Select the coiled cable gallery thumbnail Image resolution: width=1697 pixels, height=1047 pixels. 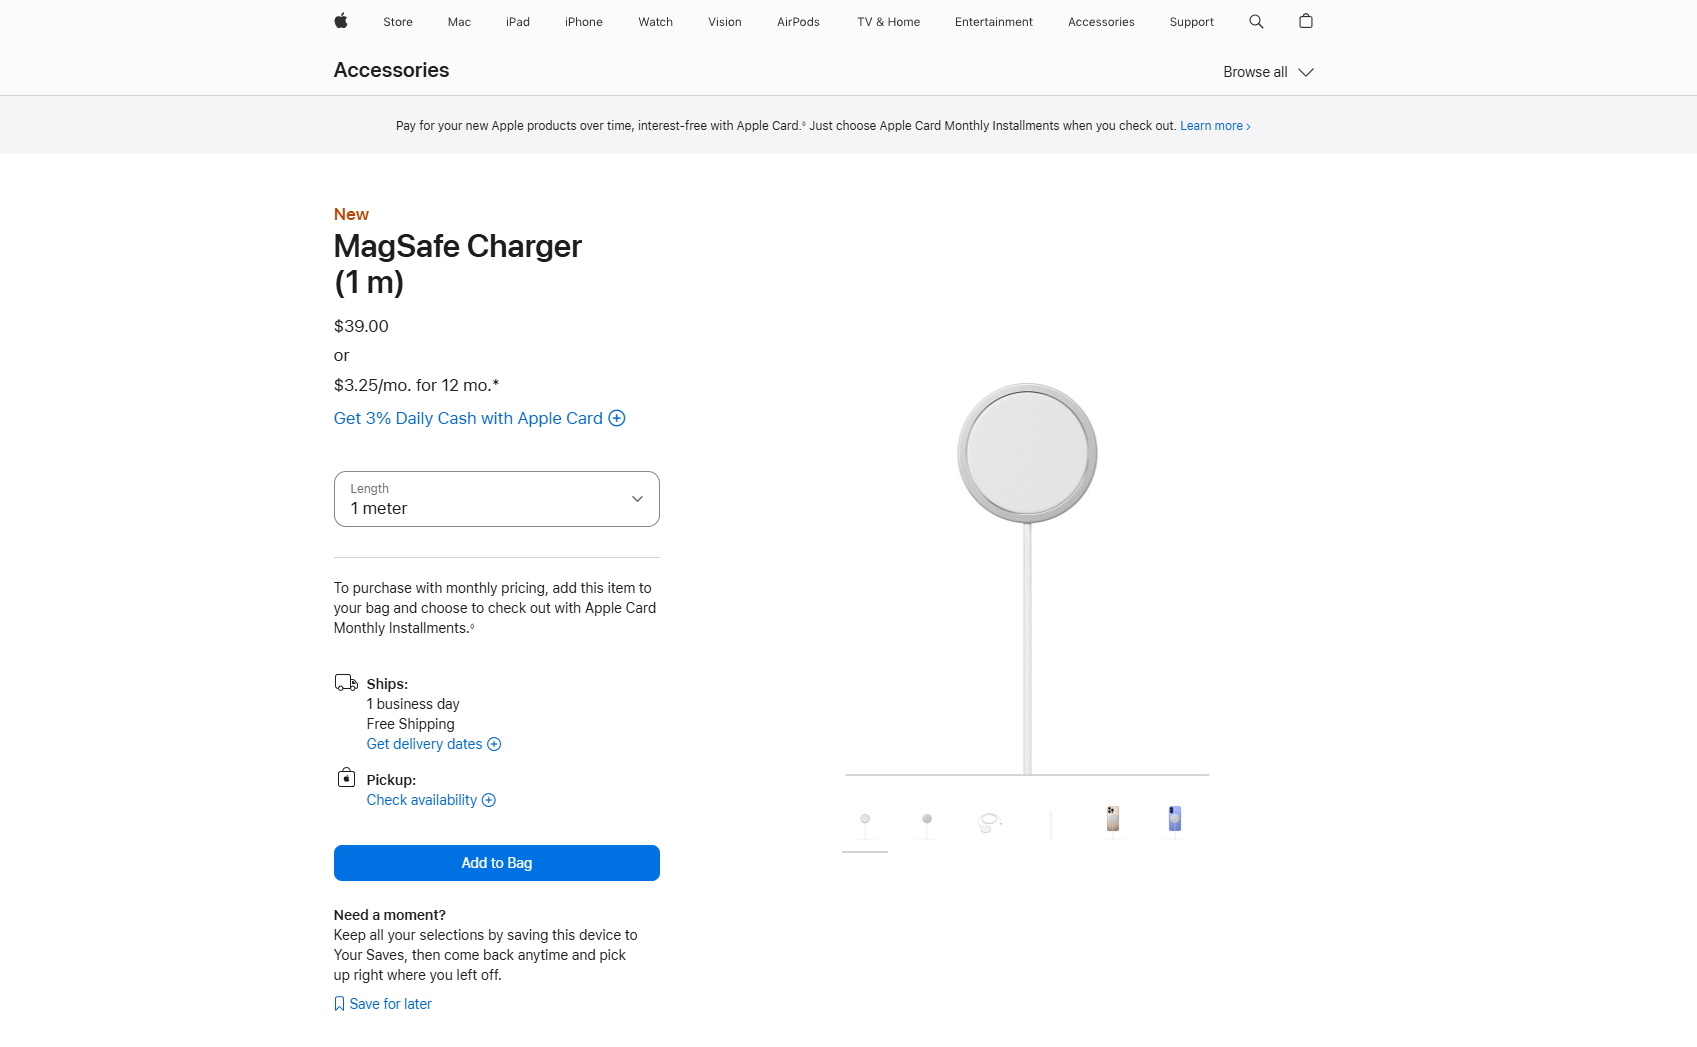(x=989, y=822)
